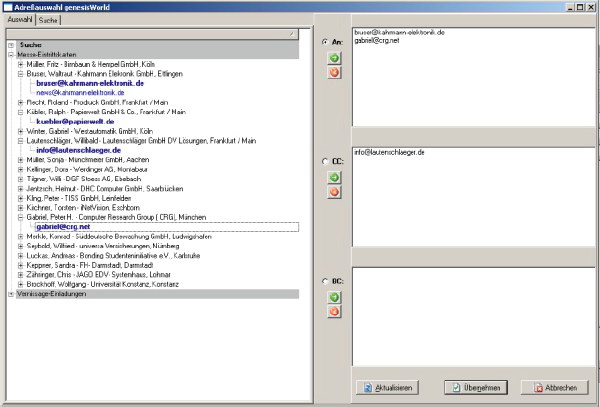Select news@kahrmann-elektronik.de address
Viewport: 600px width, 407px height.
coord(80,93)
